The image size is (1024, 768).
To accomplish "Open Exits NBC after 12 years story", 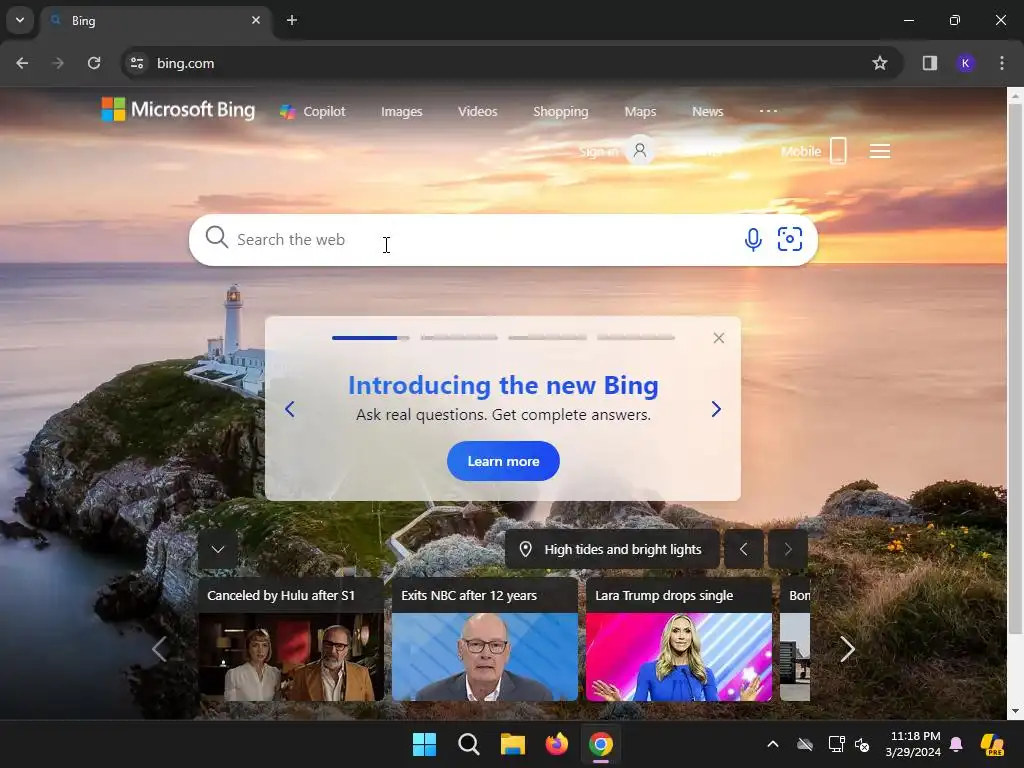I will pyautogui.click(x=485, y=639).
